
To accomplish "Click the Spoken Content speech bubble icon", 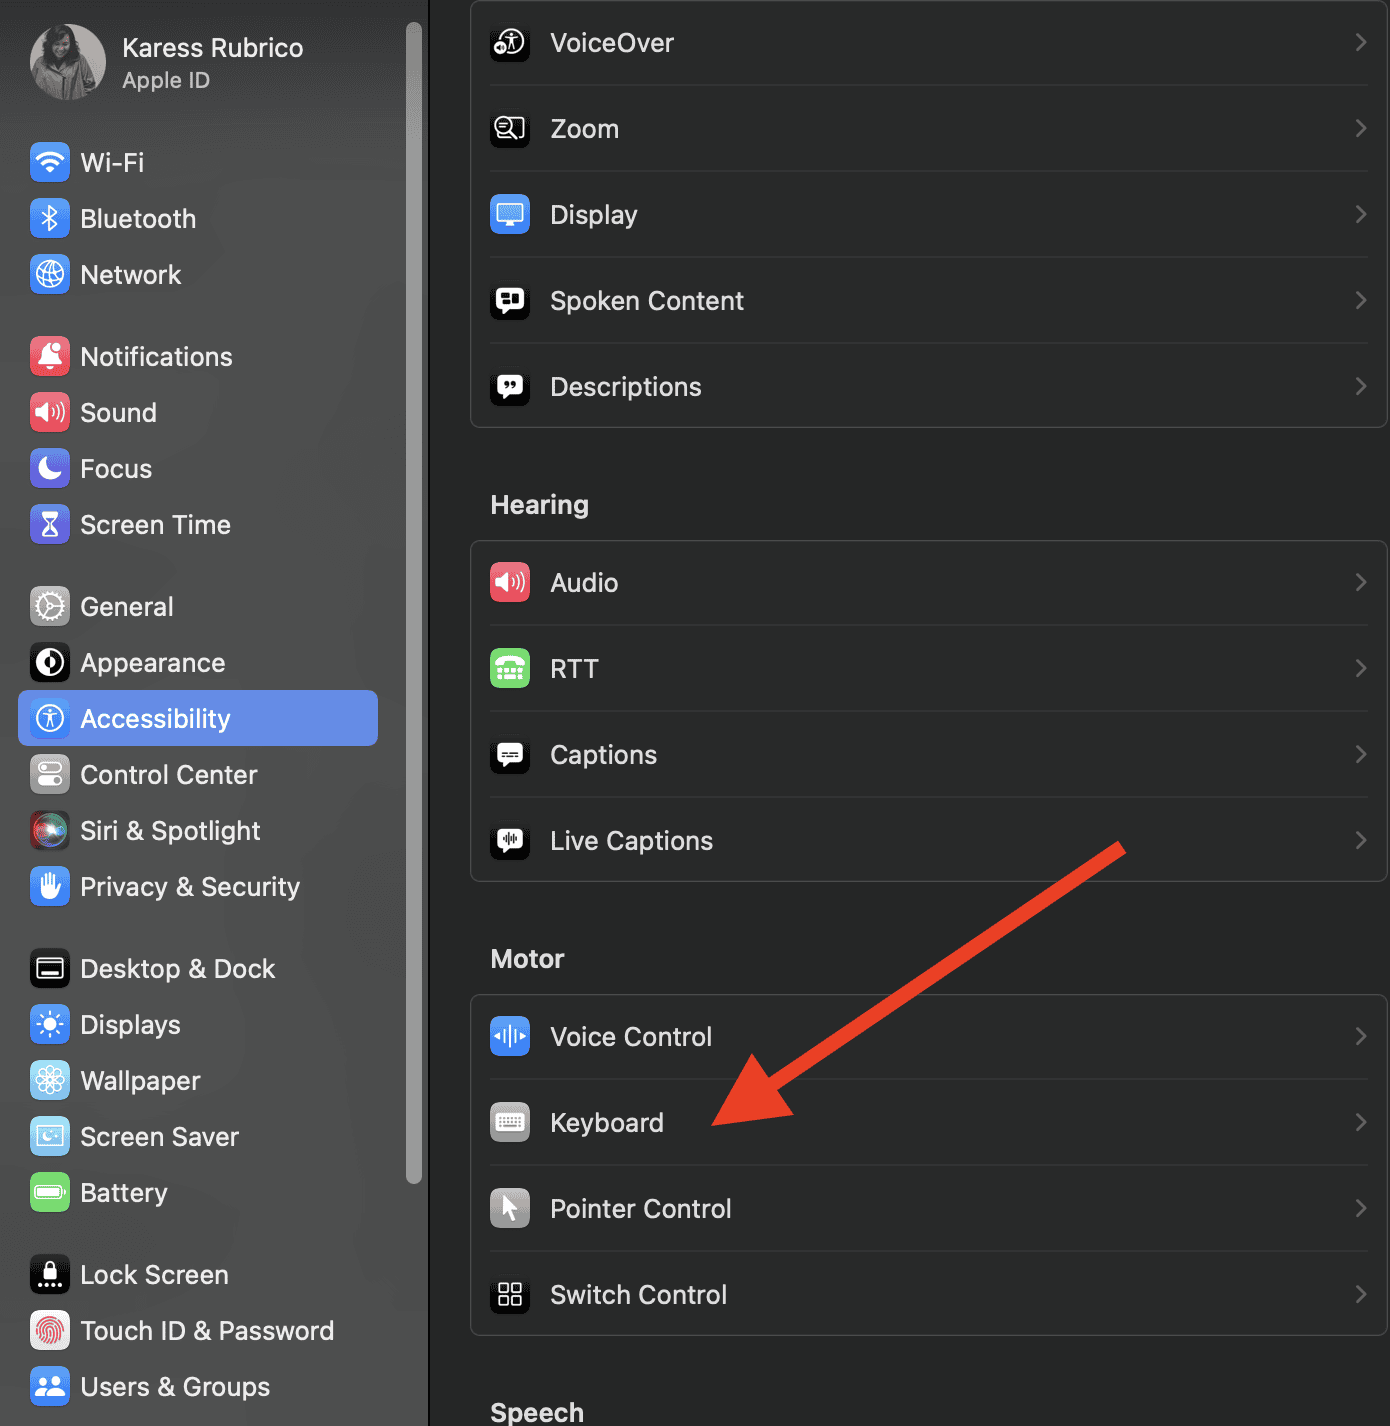I will pos(510,301).
